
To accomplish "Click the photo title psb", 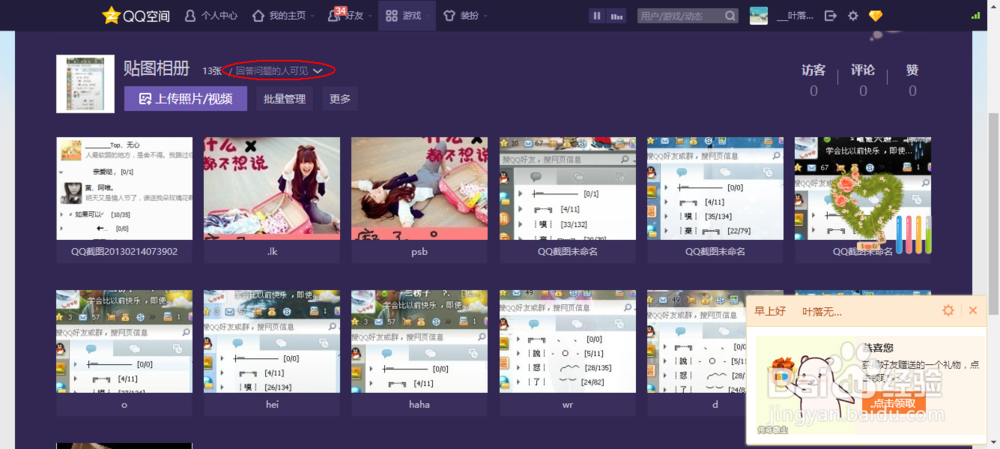I will (420, 251).
